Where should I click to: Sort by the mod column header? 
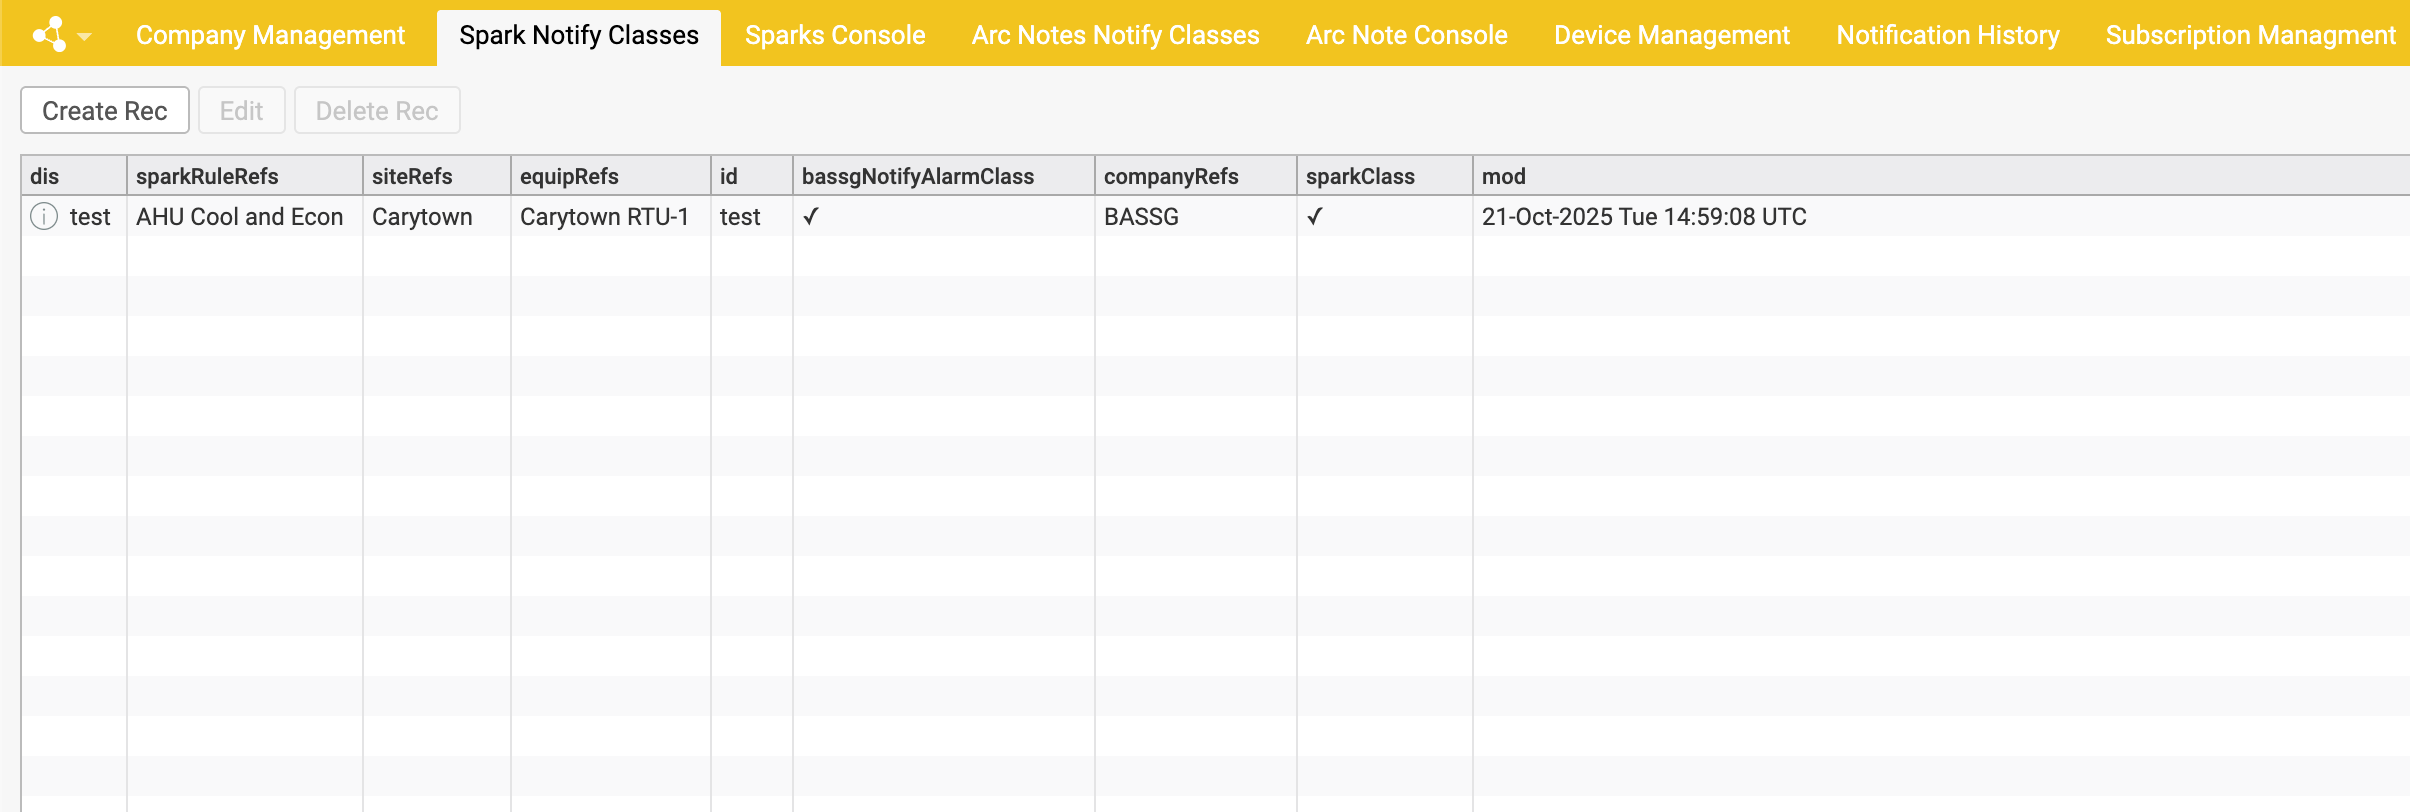1503,176
